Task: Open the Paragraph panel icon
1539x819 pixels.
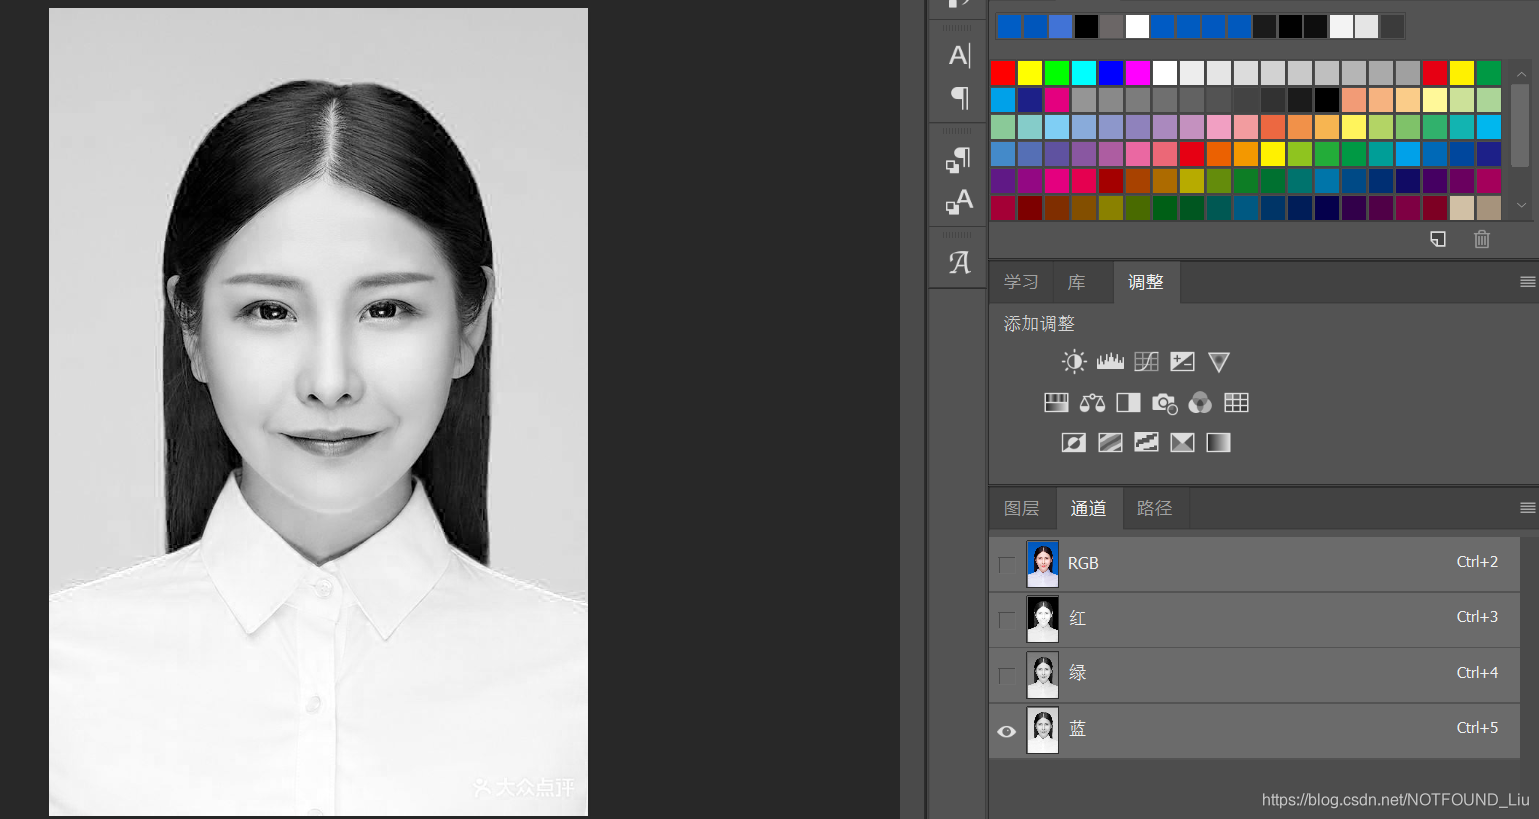Action: point(959,97)
